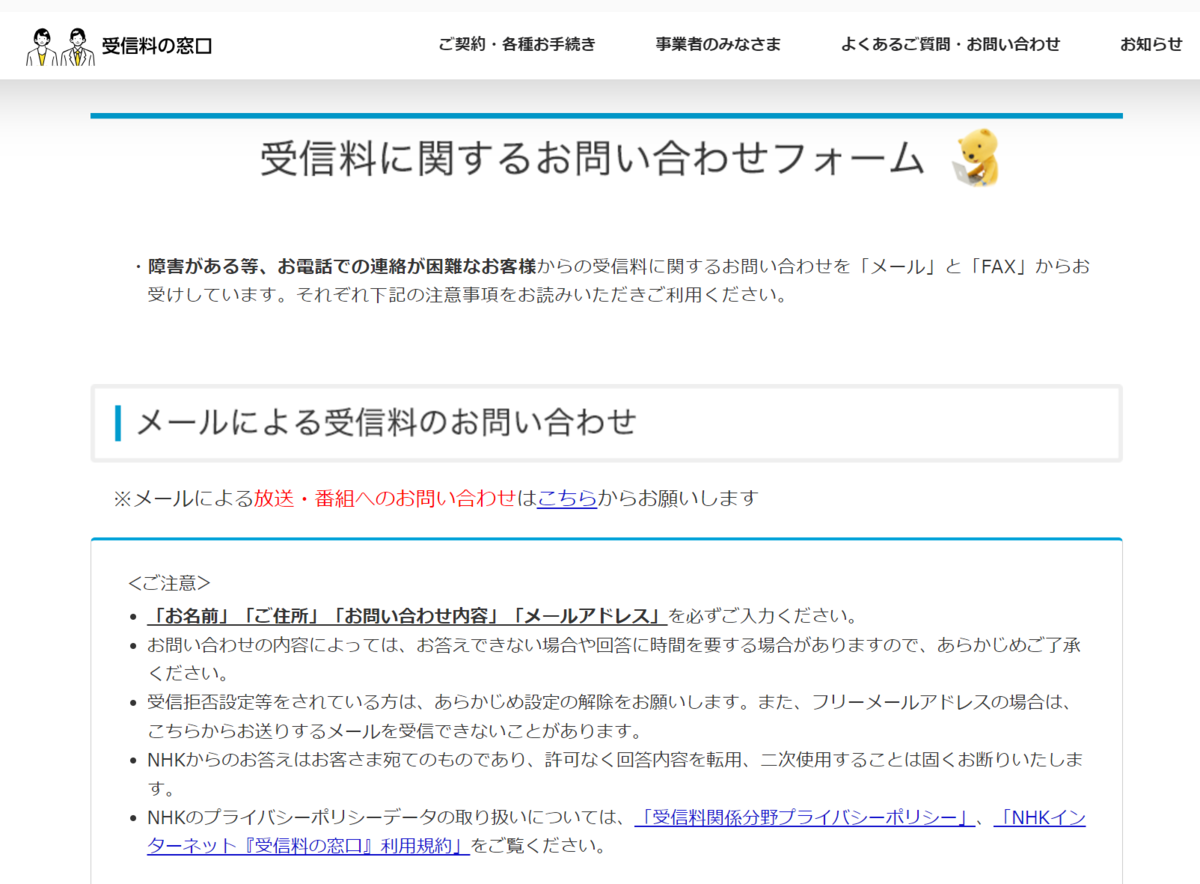This screenshot has height=884, width=1200.
Task: Click bold text 障害がある等、お電話での連絡が困難なお客様
Action: [x=342, y=267]
